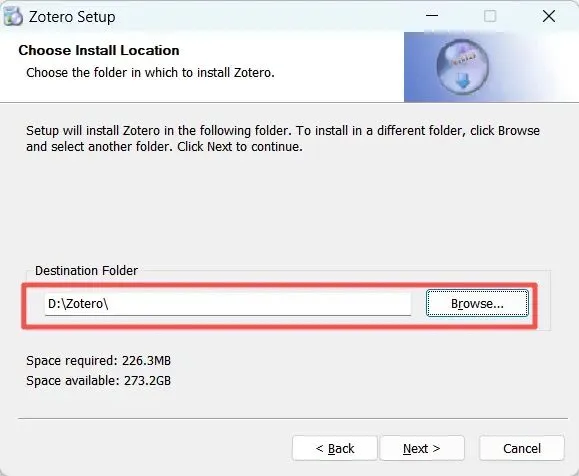
Task: Click the installer globe graphic in header
Action: [x=463, y=67]
